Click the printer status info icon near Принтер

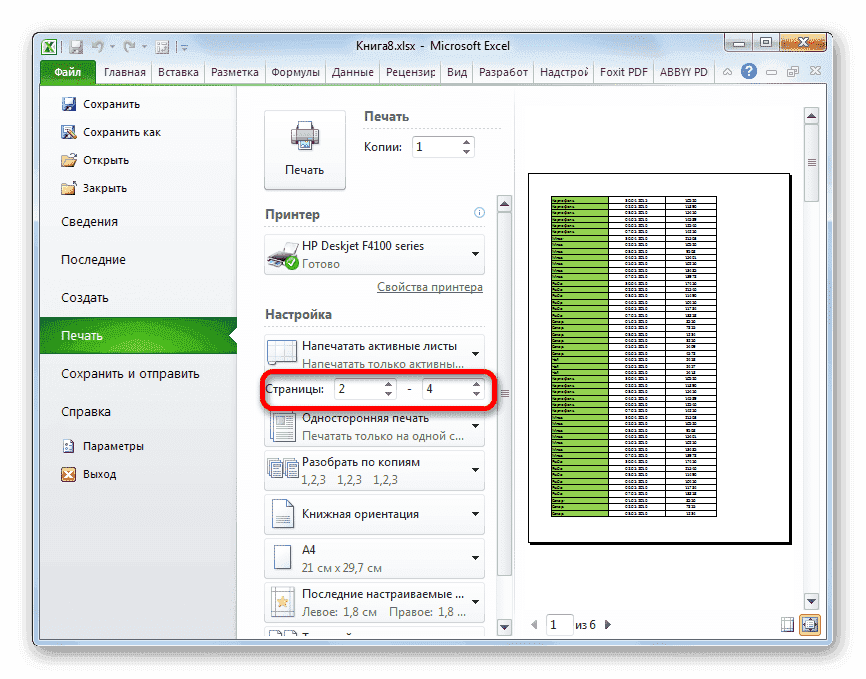pyautogui.click(x=479, y=213)
